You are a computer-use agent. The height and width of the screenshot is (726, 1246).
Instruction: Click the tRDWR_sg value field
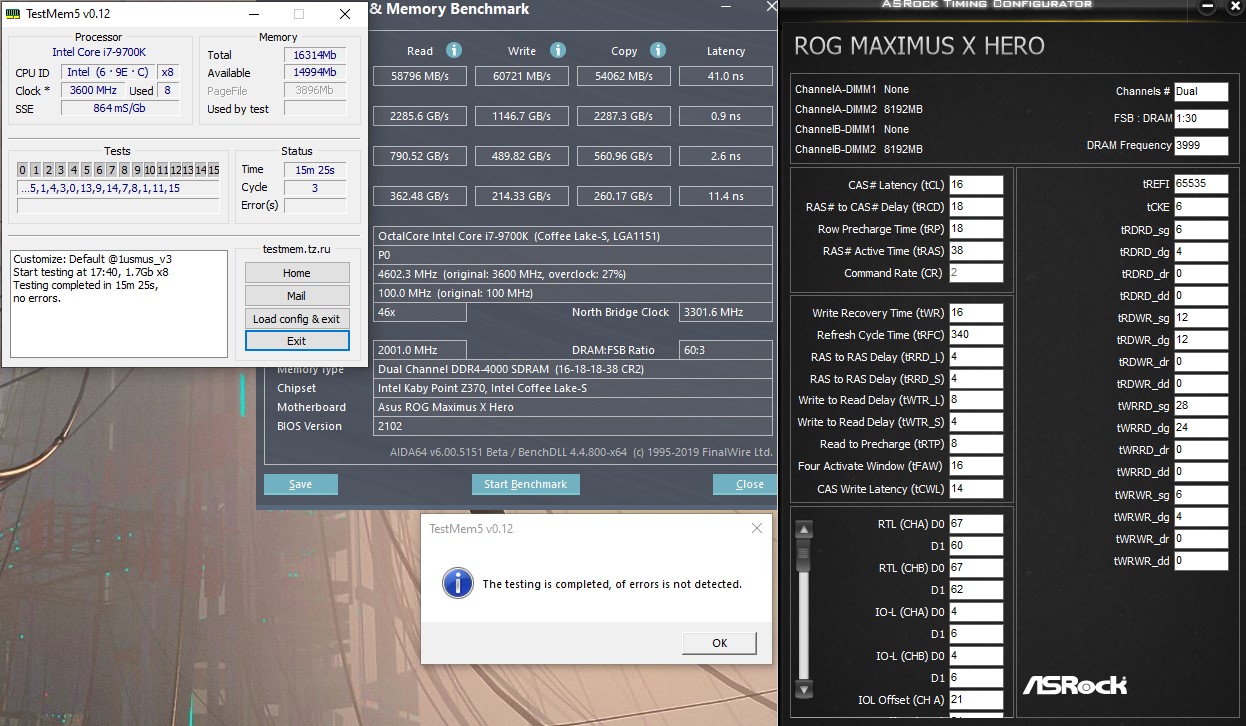(1201, 317)
